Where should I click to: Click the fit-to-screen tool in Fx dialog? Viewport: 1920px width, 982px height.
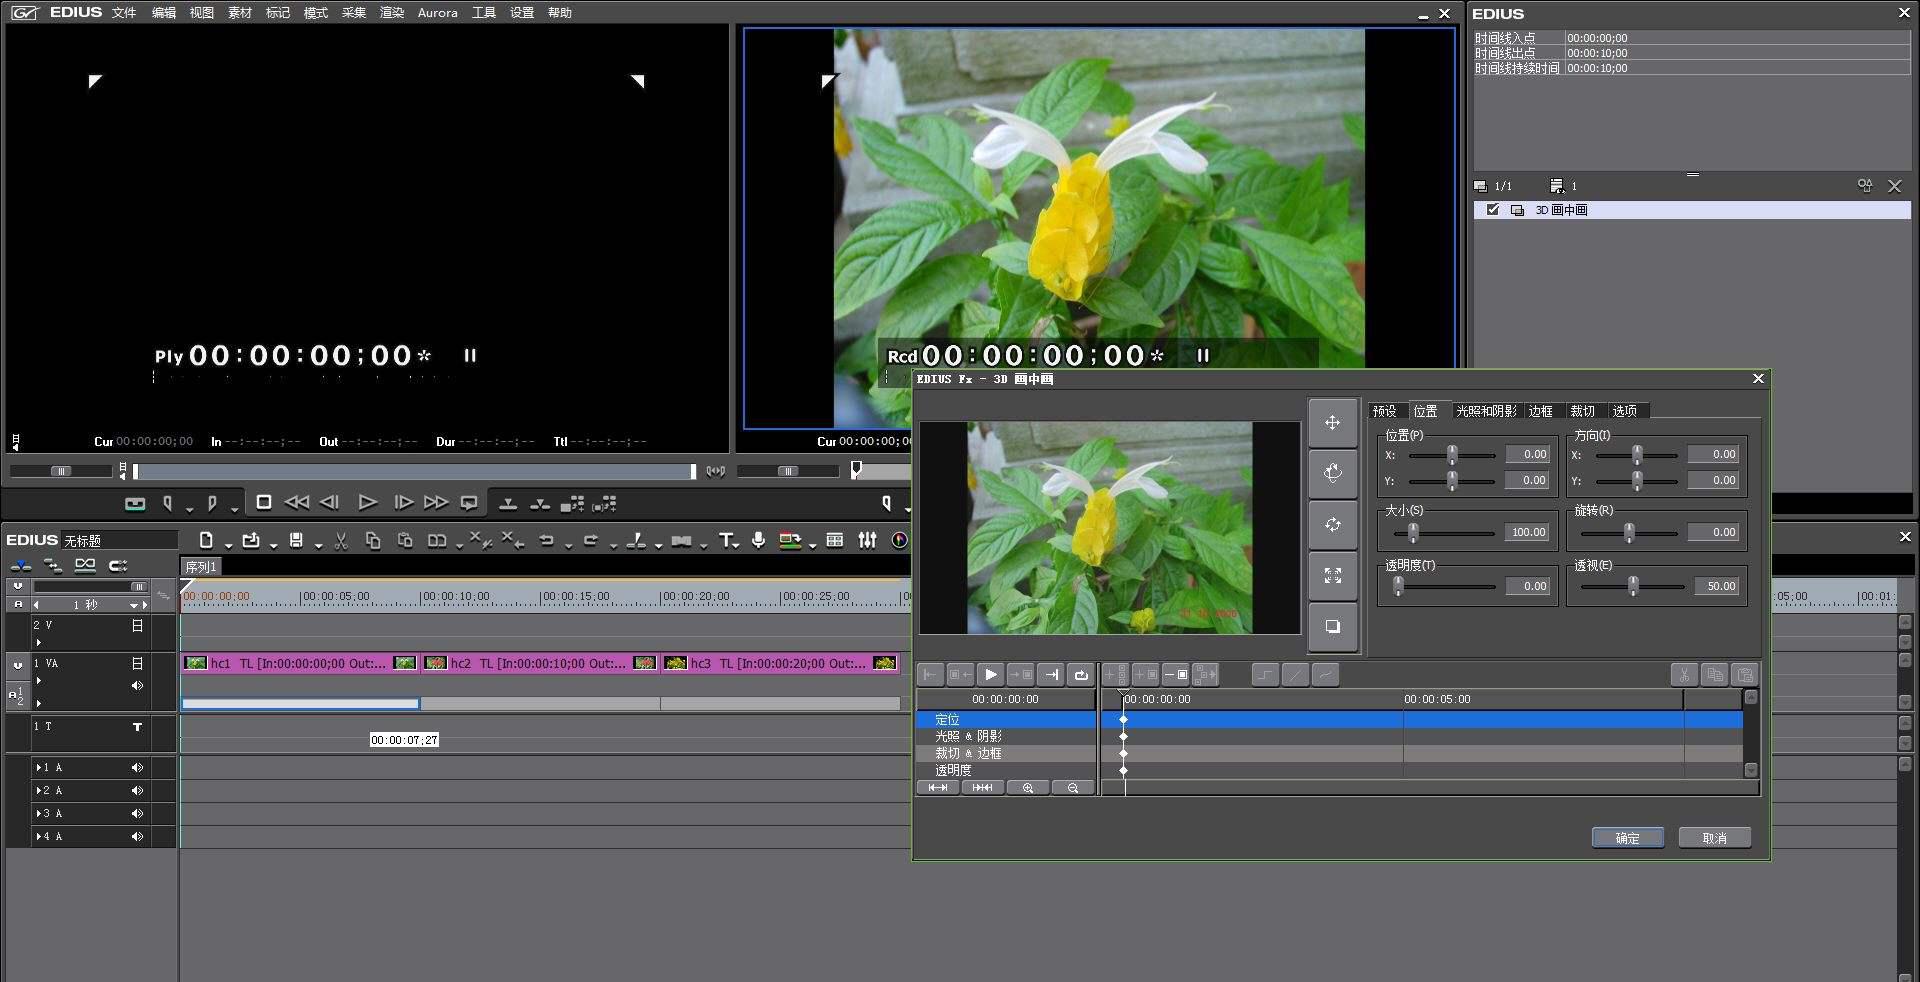[1332, 575]
